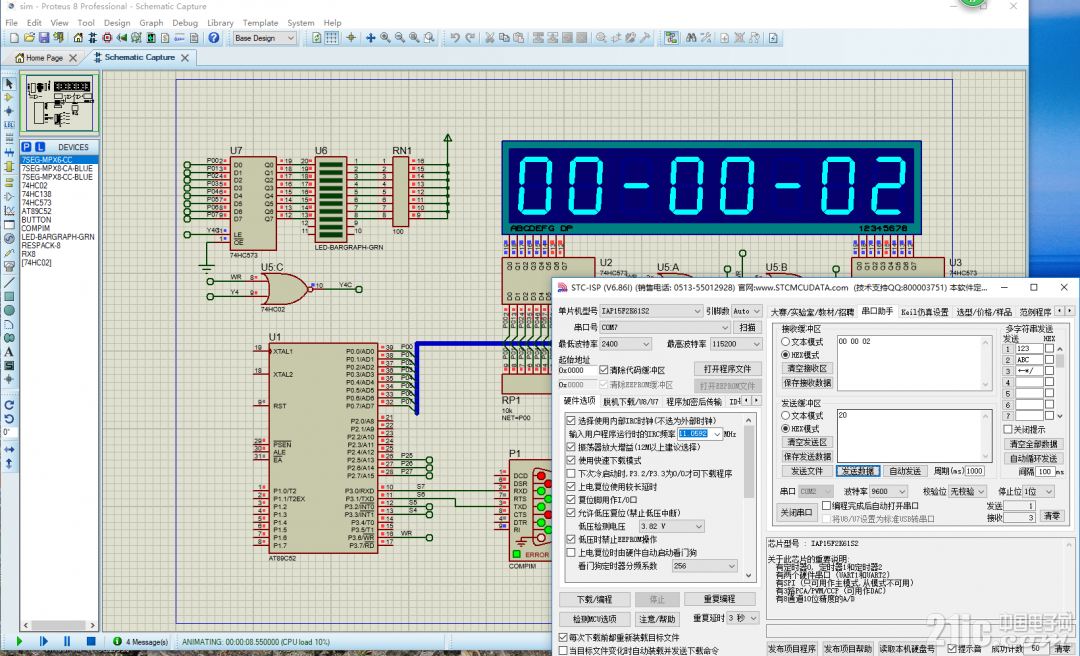Toggle '低压时禁止EEPROM操作' checkbox

point(570,539)
